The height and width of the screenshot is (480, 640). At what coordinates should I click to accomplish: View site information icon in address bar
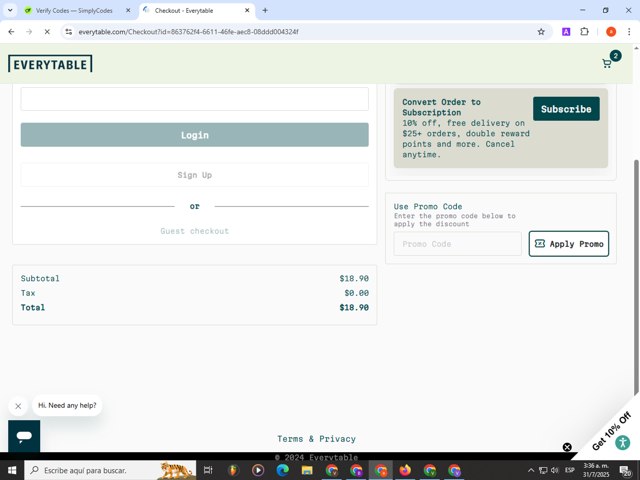click(x=69, y=32)
